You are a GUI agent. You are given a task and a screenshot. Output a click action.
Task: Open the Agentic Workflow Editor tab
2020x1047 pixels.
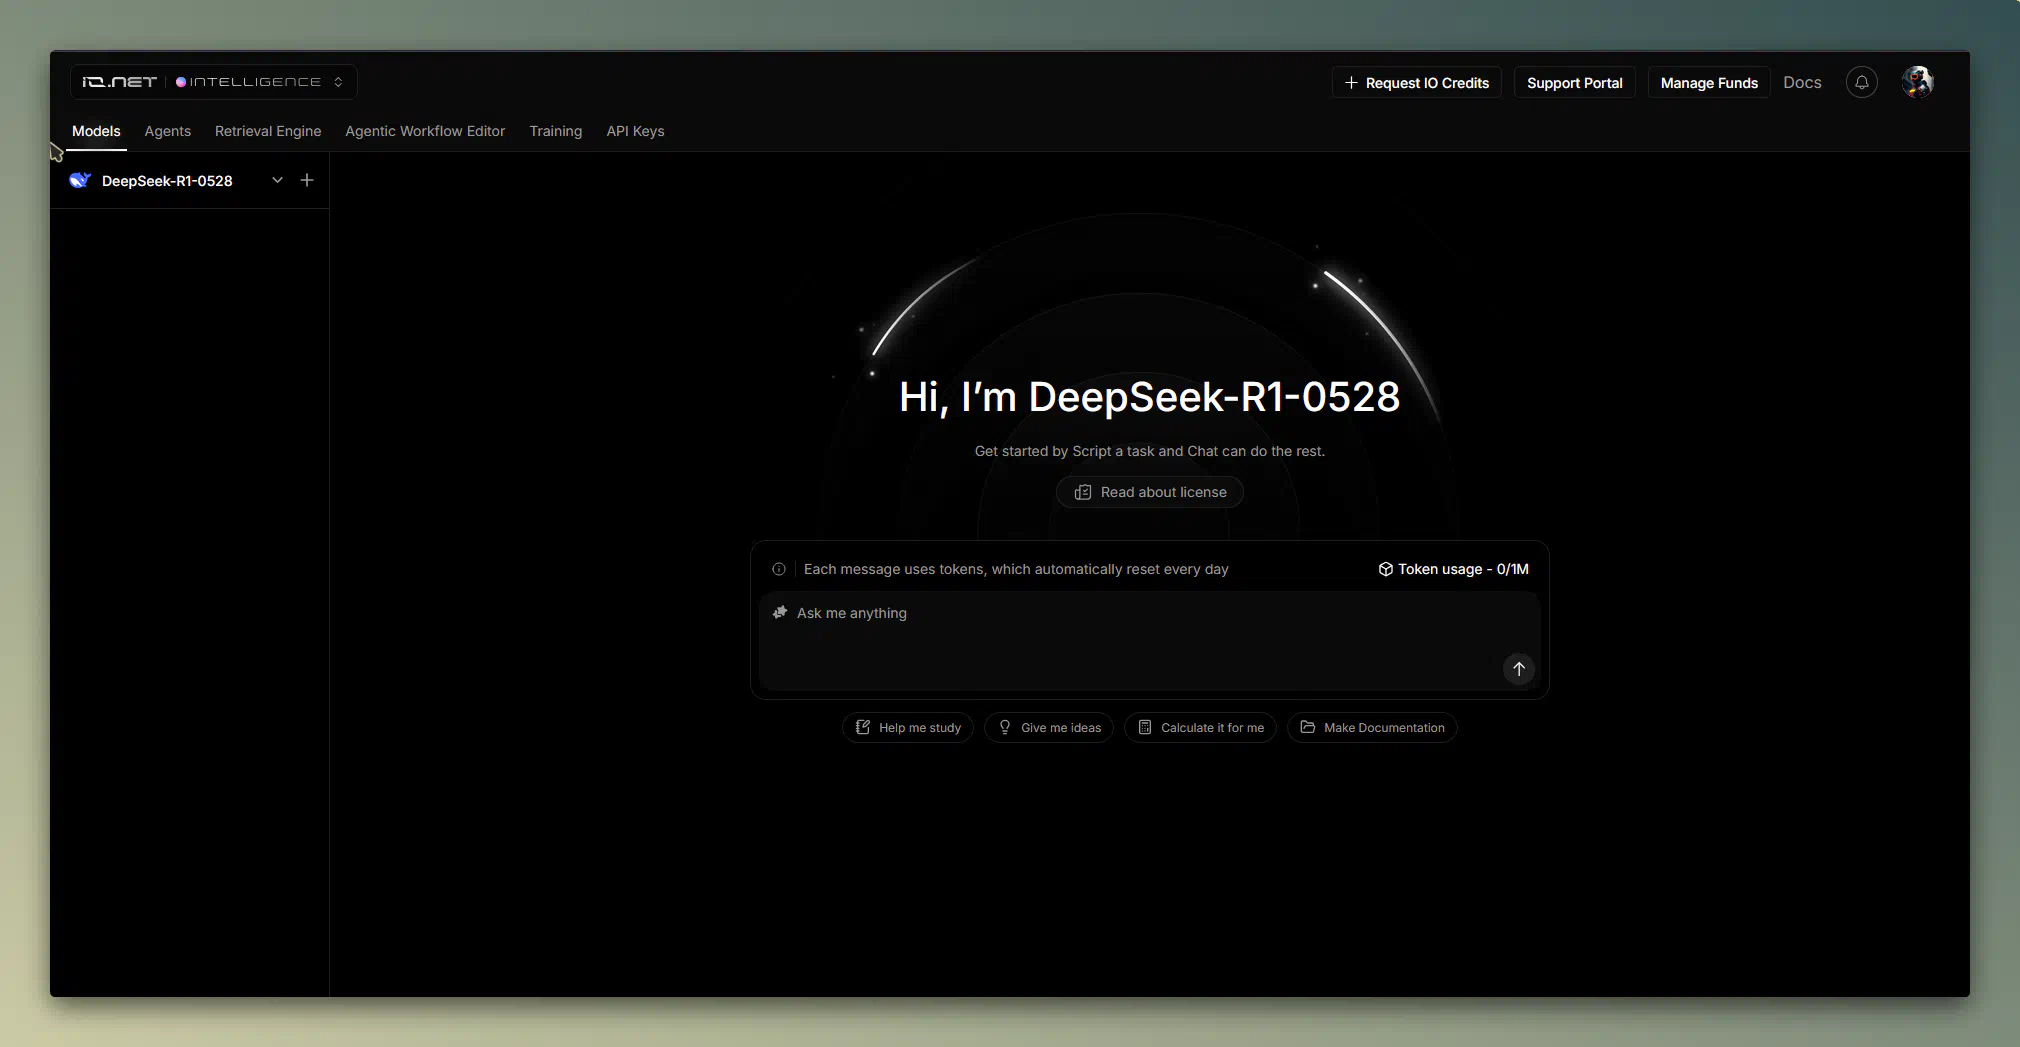pos(425,131)
